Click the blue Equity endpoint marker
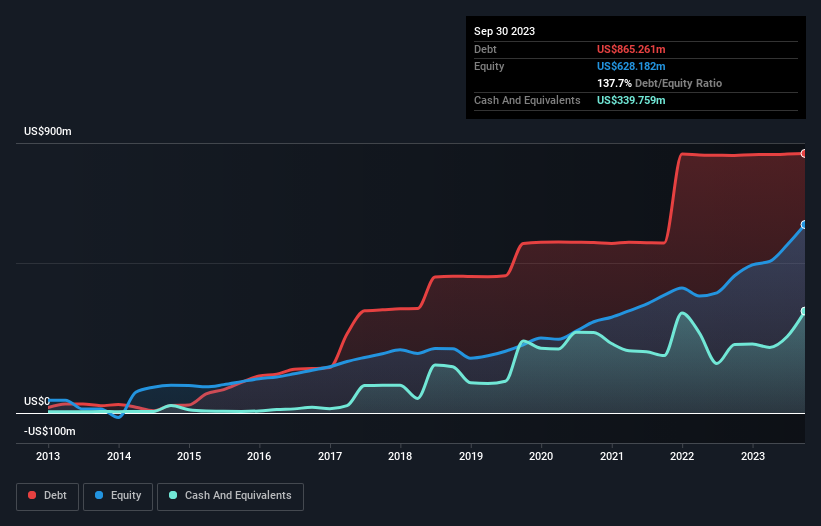The height and width of the screenshot is (526, 821). (804, 225)
